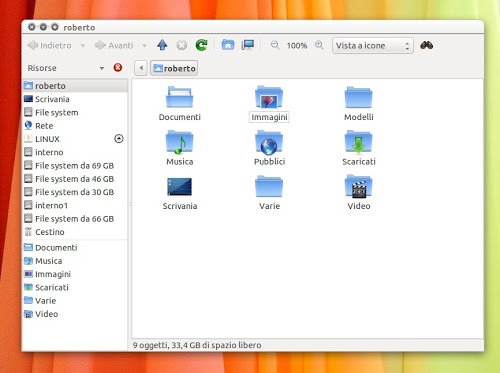The image size is (500, 373).
Task: Open File system da 46 GB
Action: 75,179
